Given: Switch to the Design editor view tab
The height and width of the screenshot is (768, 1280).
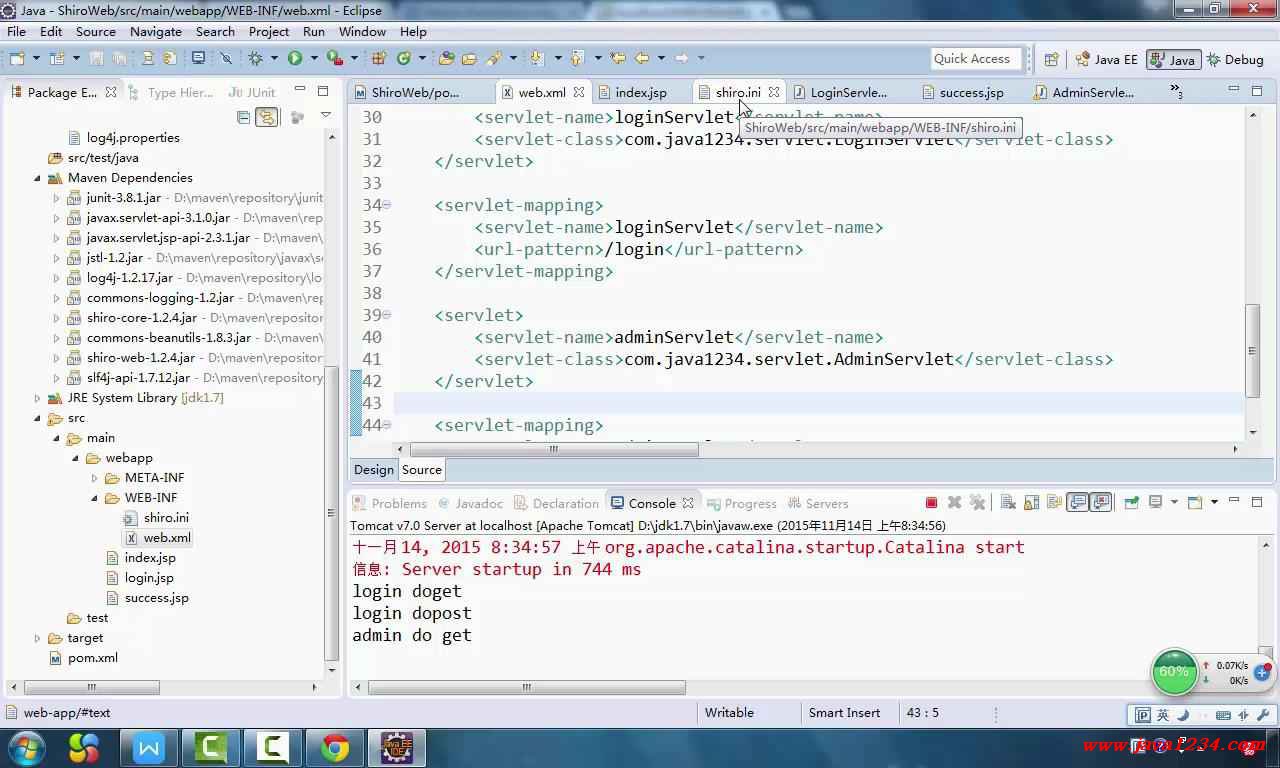Looking at the screenshot, I should coord(373,469).
